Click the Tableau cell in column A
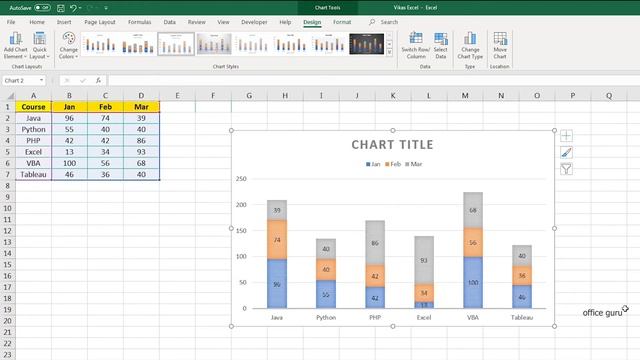640x360 pixels. tap(33, 174)
